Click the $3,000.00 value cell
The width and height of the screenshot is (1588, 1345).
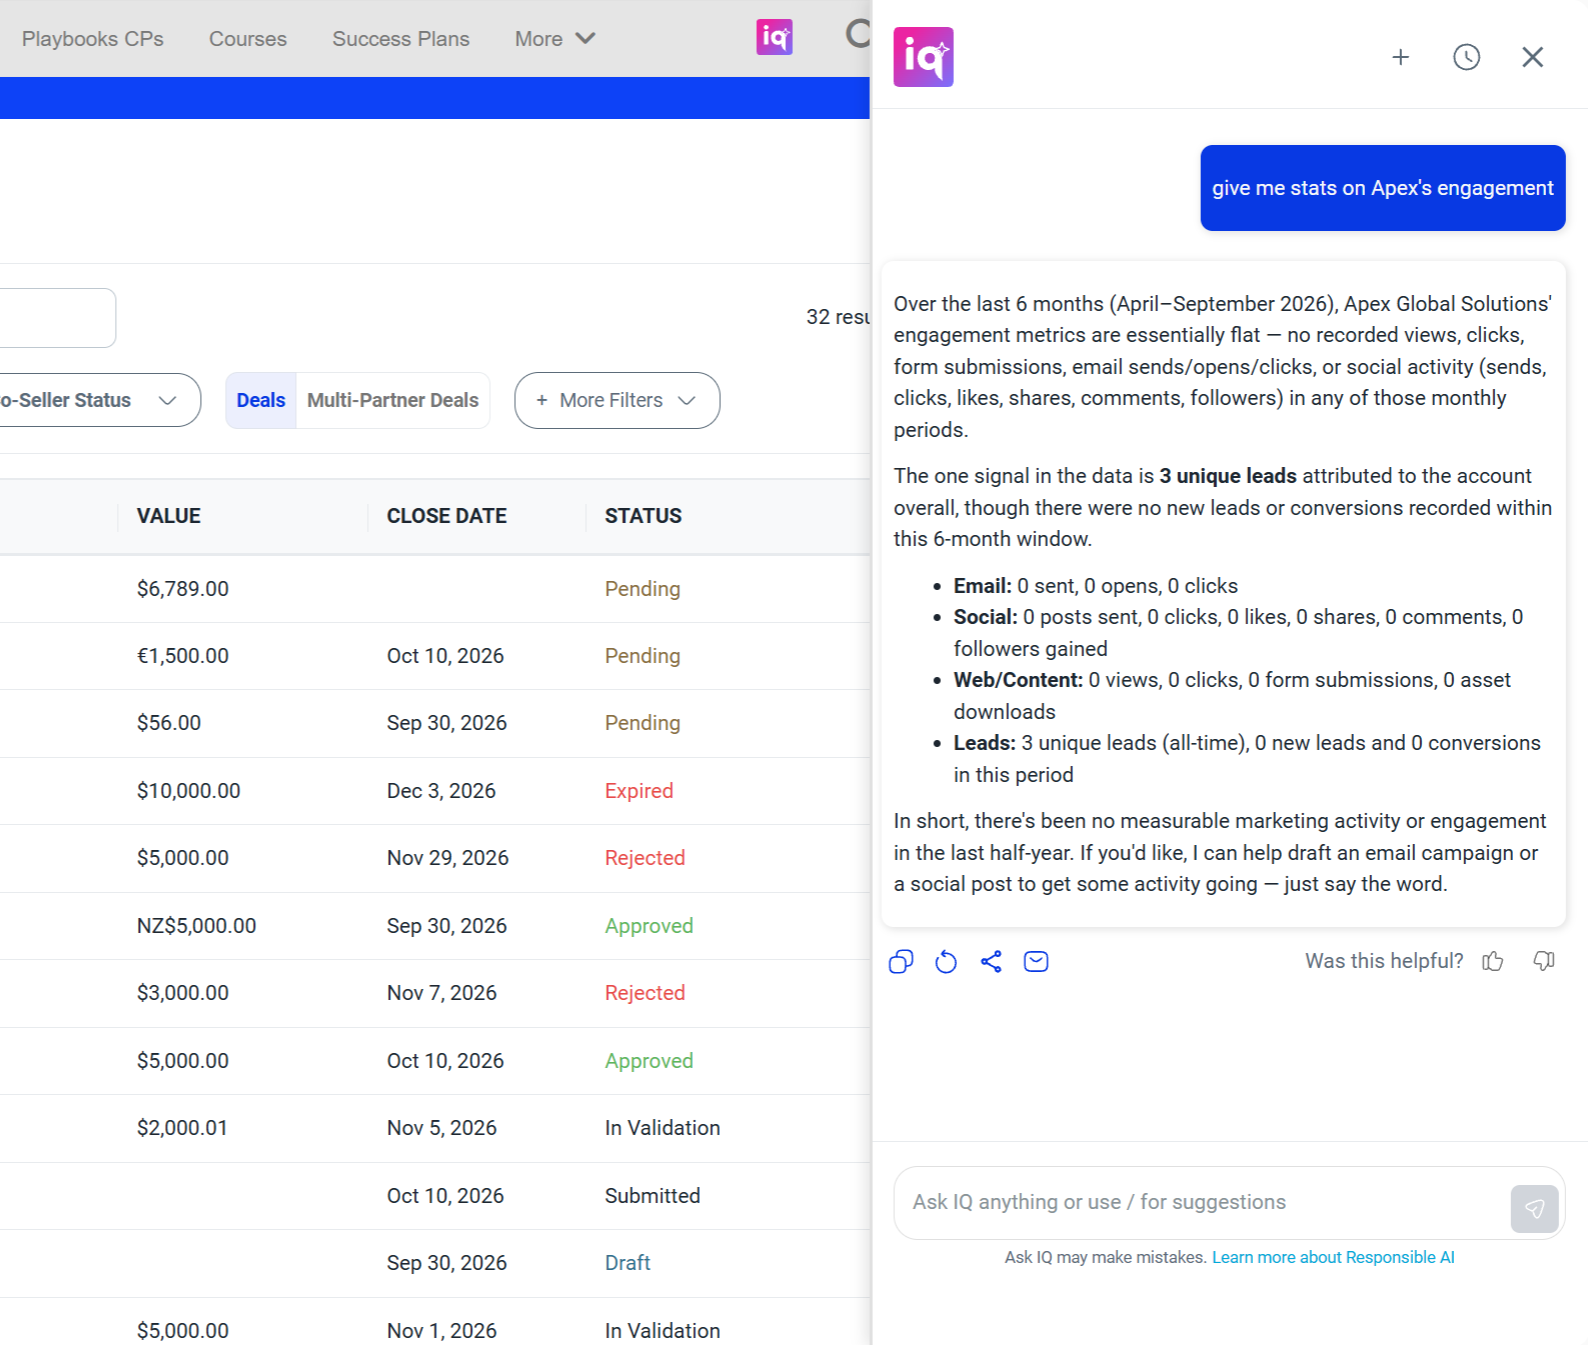coord(183,993)
